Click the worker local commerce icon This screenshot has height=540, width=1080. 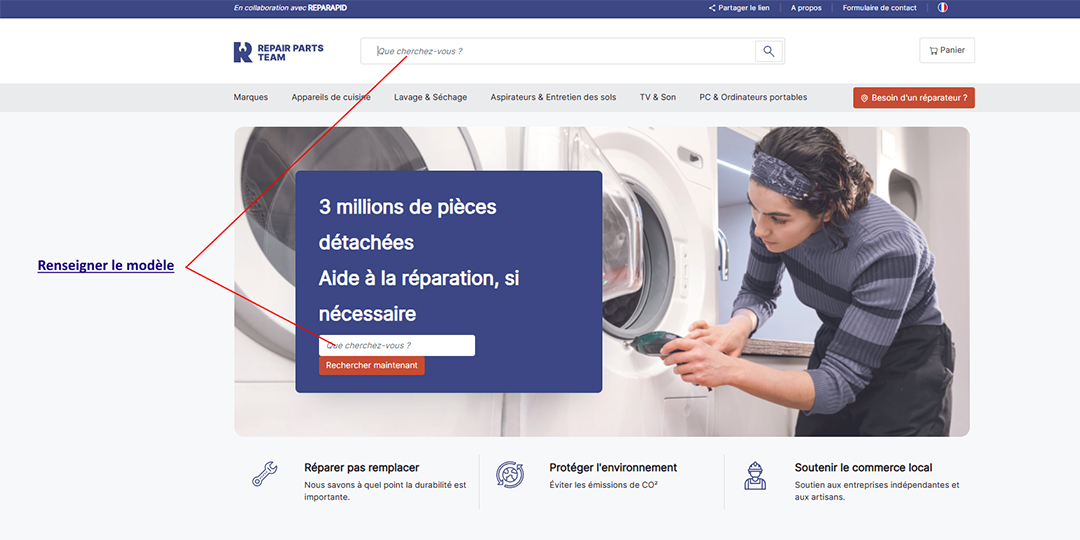[x=755, y=475]
